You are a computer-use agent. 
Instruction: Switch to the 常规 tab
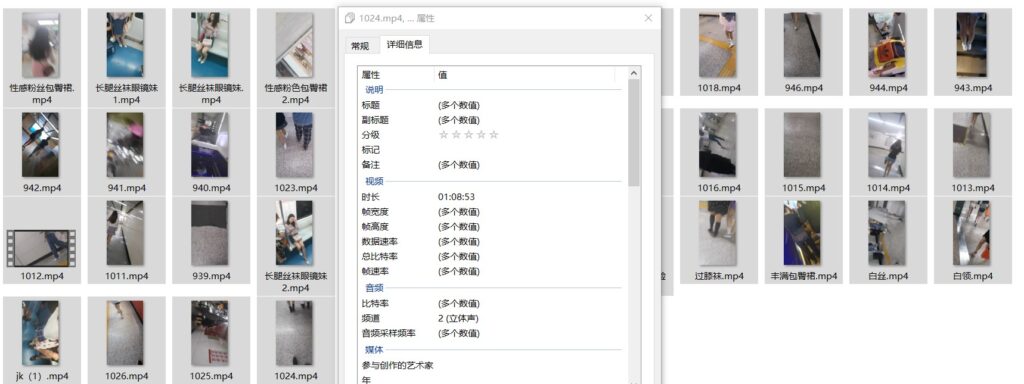point(360,46)
